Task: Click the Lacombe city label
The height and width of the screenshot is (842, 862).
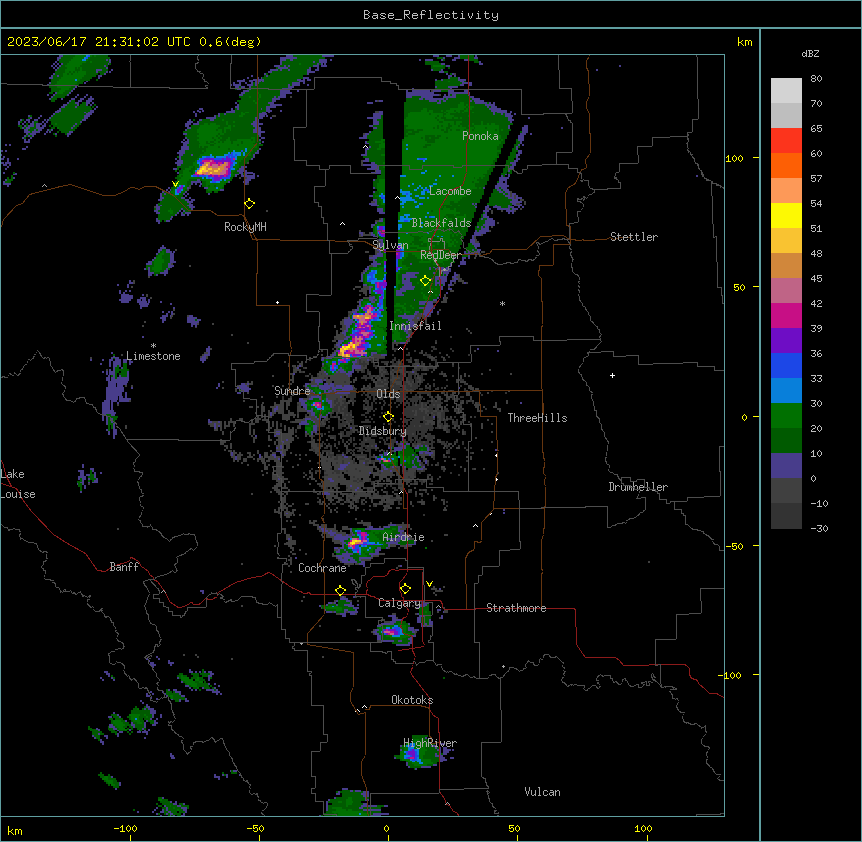Action: pos(450,191)
